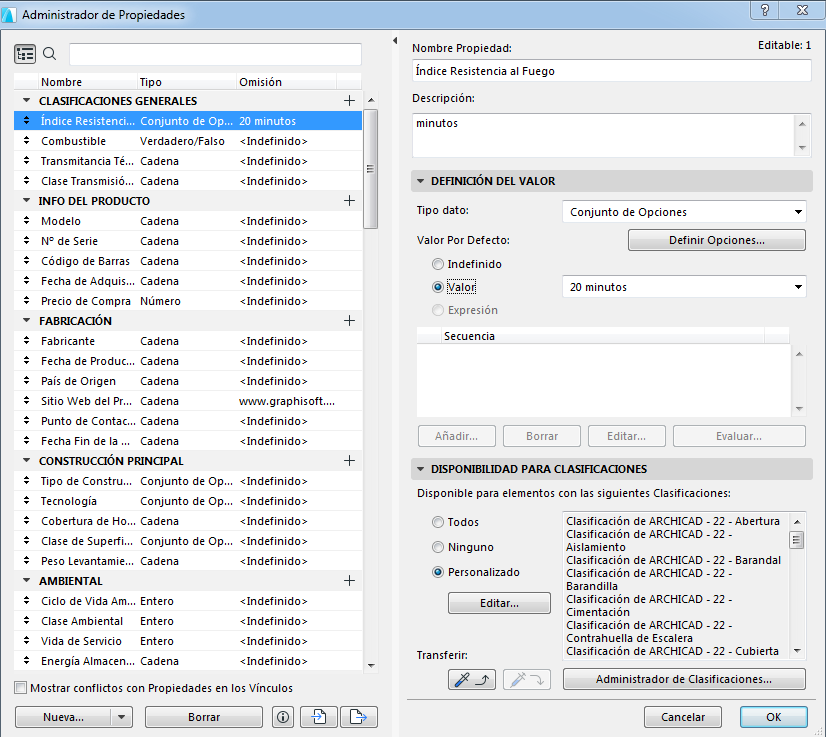Select the Todos radio option

[x=438, y=522]
